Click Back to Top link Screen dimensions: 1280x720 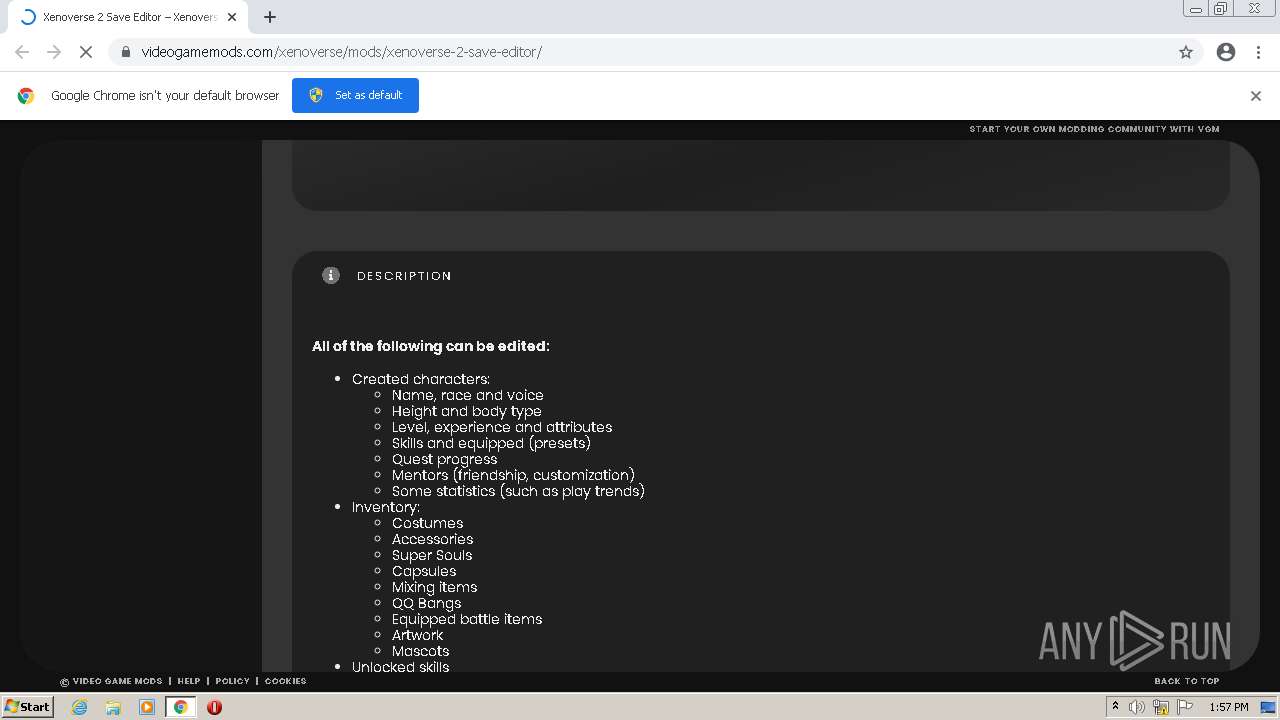pyautogui.click(x=1187, y=681)
